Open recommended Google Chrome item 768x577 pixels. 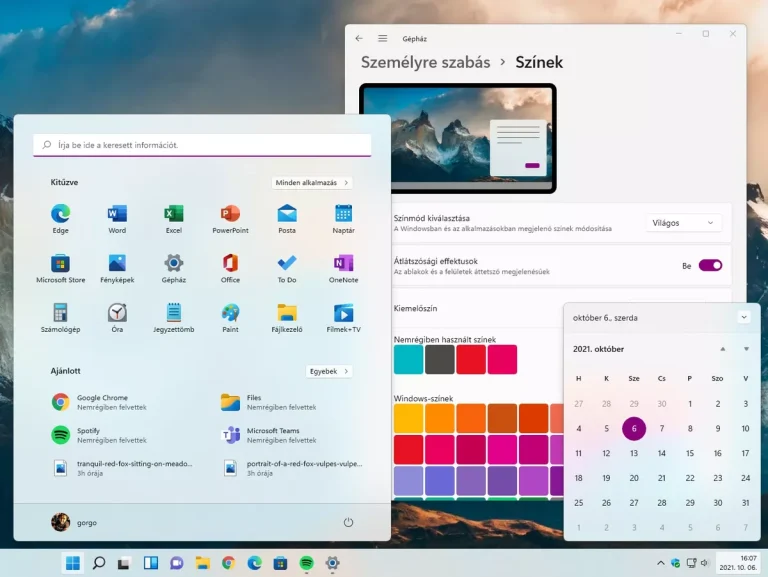point(99,402)
